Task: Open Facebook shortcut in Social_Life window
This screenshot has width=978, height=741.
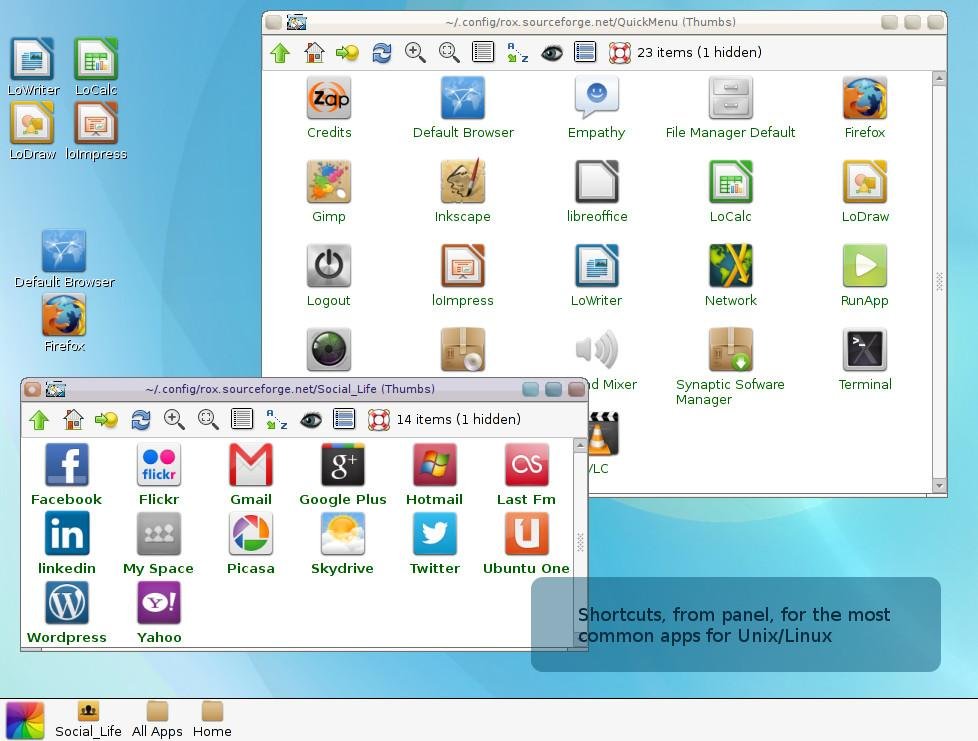Action: click(67, 465)
